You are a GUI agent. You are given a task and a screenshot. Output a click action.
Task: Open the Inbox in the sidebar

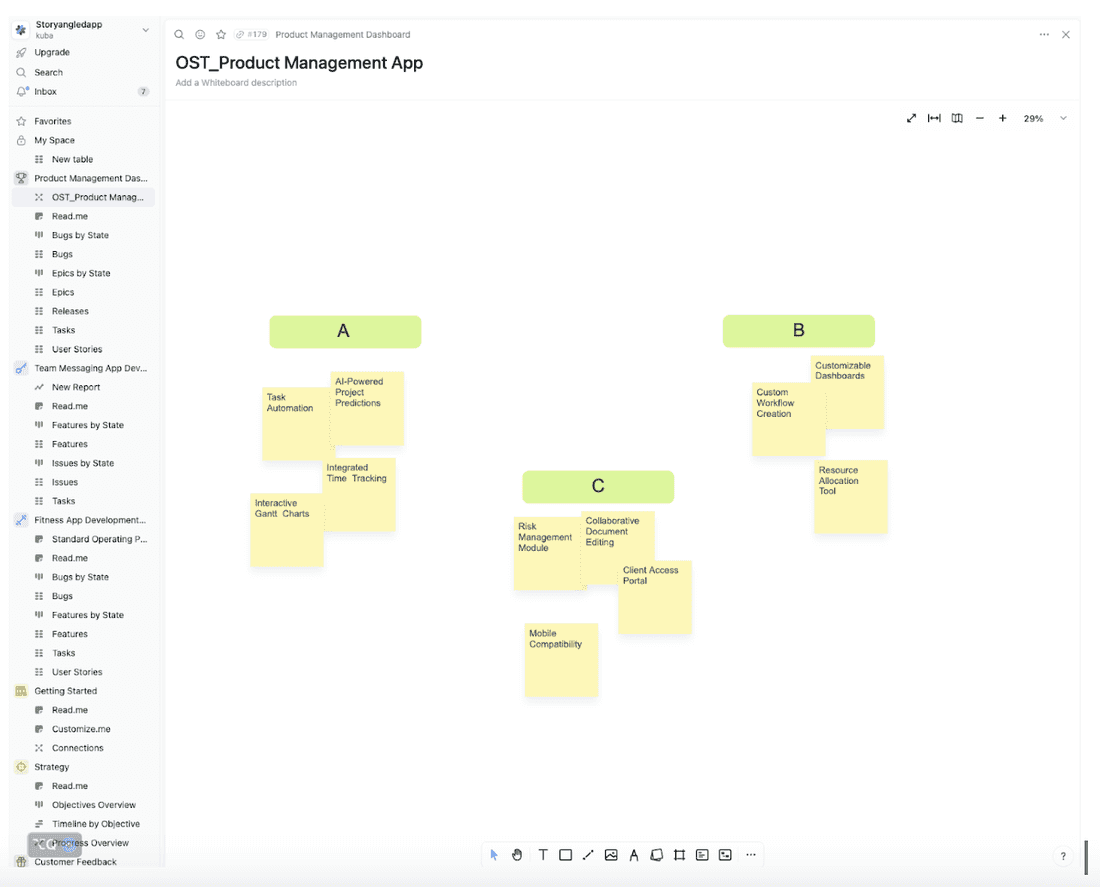46,92
